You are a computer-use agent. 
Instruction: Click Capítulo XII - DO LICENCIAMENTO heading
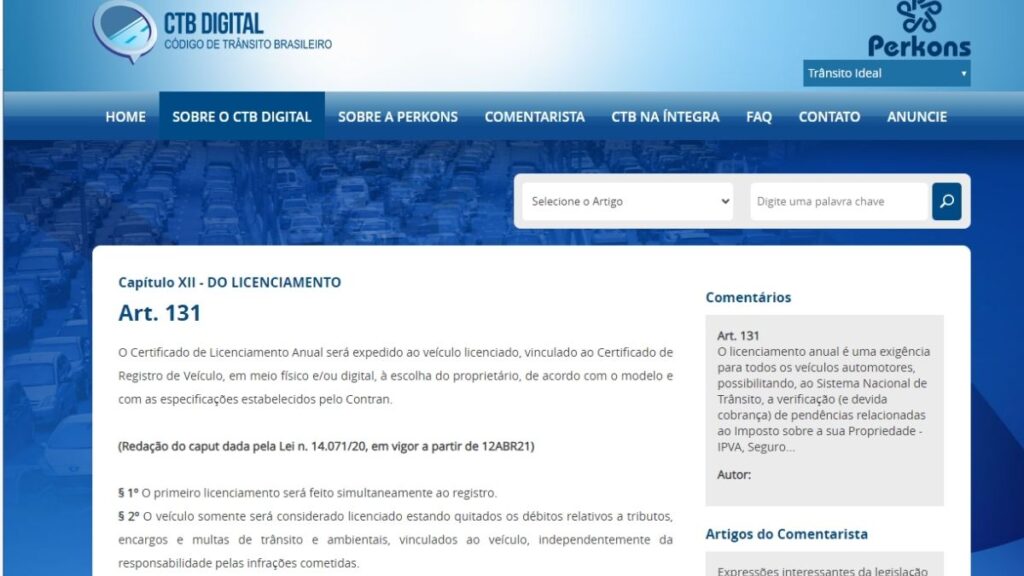click(229, 282)
